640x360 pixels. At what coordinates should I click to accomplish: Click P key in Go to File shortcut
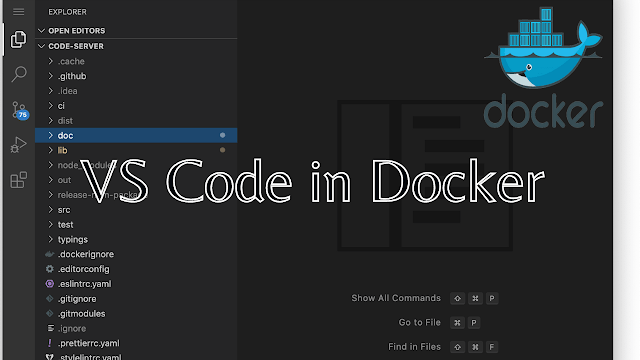[x=474, y=323]
